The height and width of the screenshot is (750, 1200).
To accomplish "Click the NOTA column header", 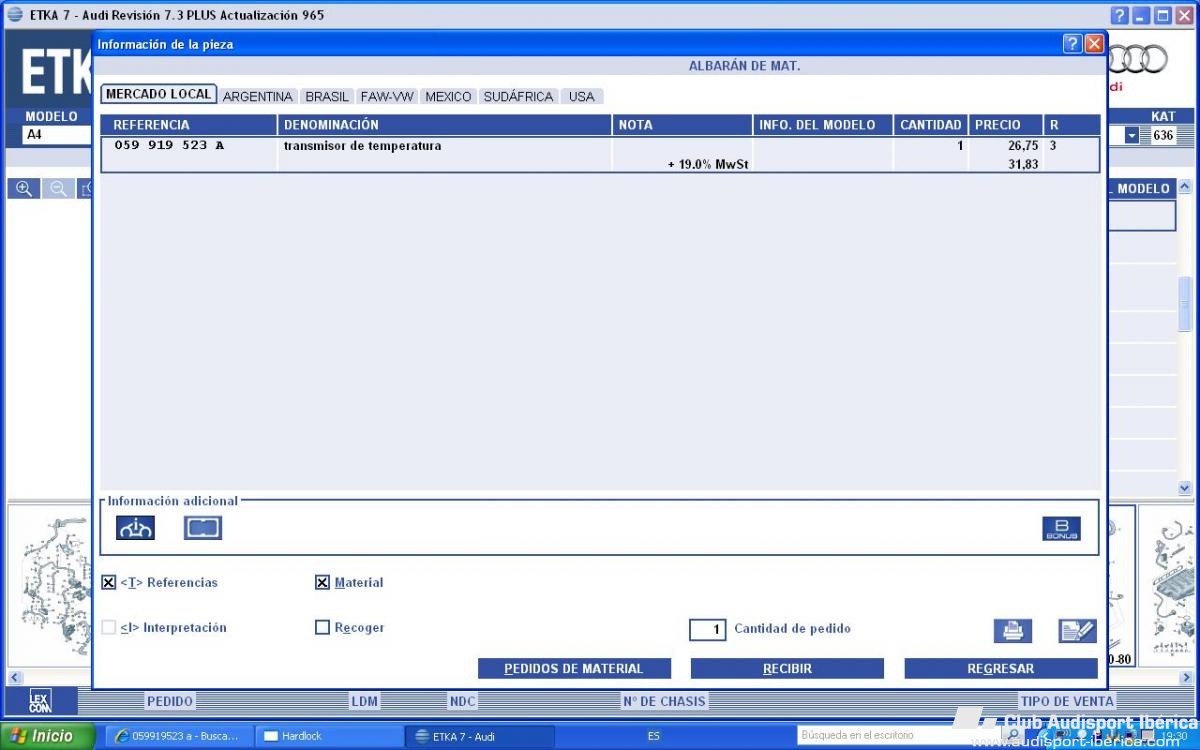I will 683,125.
